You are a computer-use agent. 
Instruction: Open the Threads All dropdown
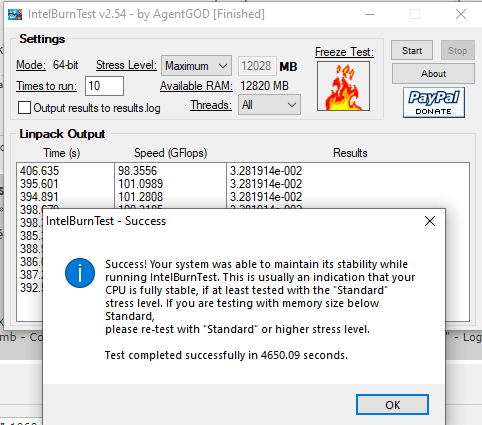pos(269,105)
